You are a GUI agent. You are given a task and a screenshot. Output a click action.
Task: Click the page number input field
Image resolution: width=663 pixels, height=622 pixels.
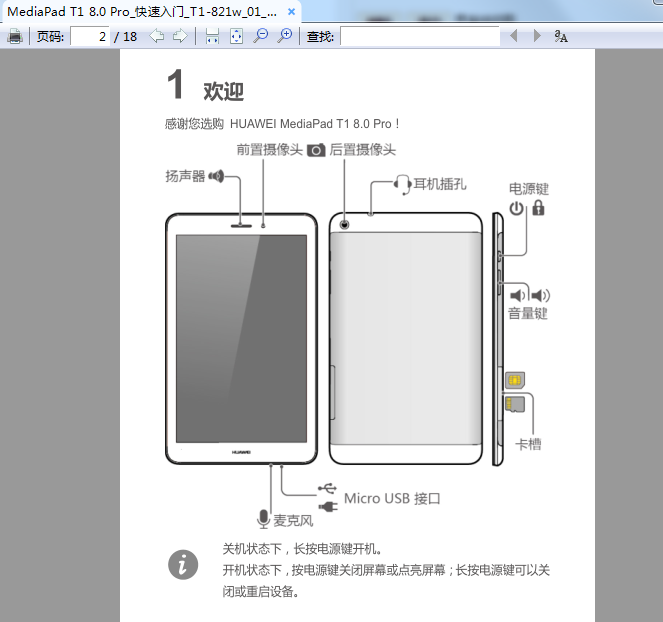[90, 36]
